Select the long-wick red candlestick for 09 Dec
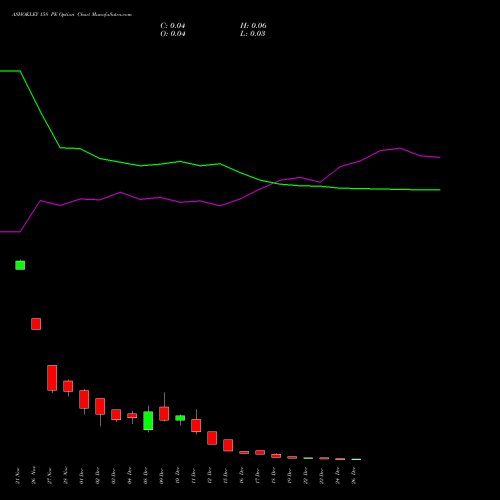500x500 pixels. (164, 413)
